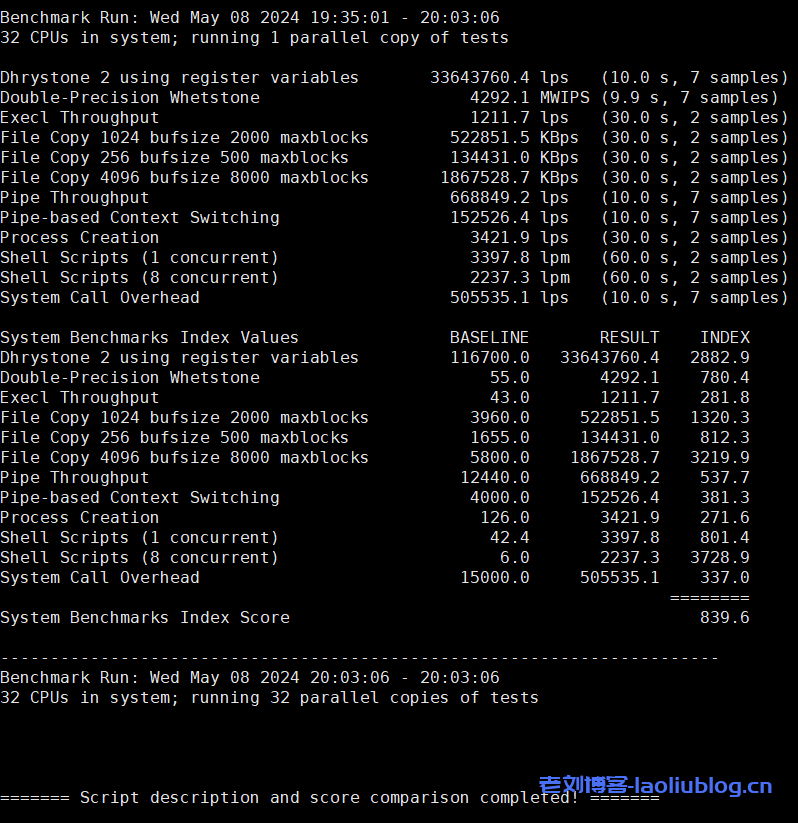Click the Pipe Throughput baseline 12440.0
798x823 pixels.
point(494,478)
